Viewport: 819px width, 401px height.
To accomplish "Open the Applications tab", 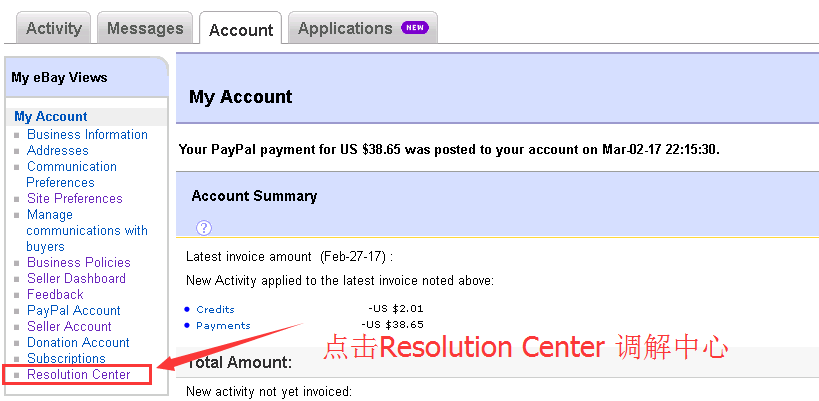I will point(345,28).
